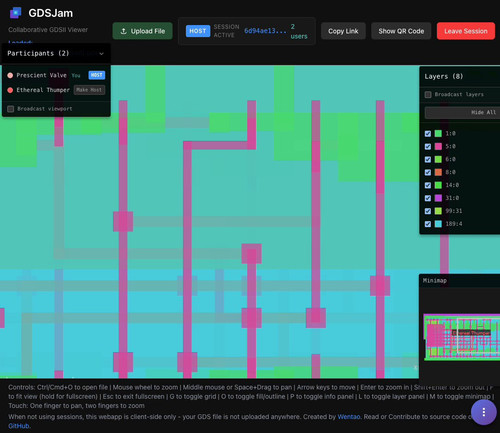Enable Broadcast viewport checkbox
The width and height of the screenshot is (500, 433).
tap(10, 109)
